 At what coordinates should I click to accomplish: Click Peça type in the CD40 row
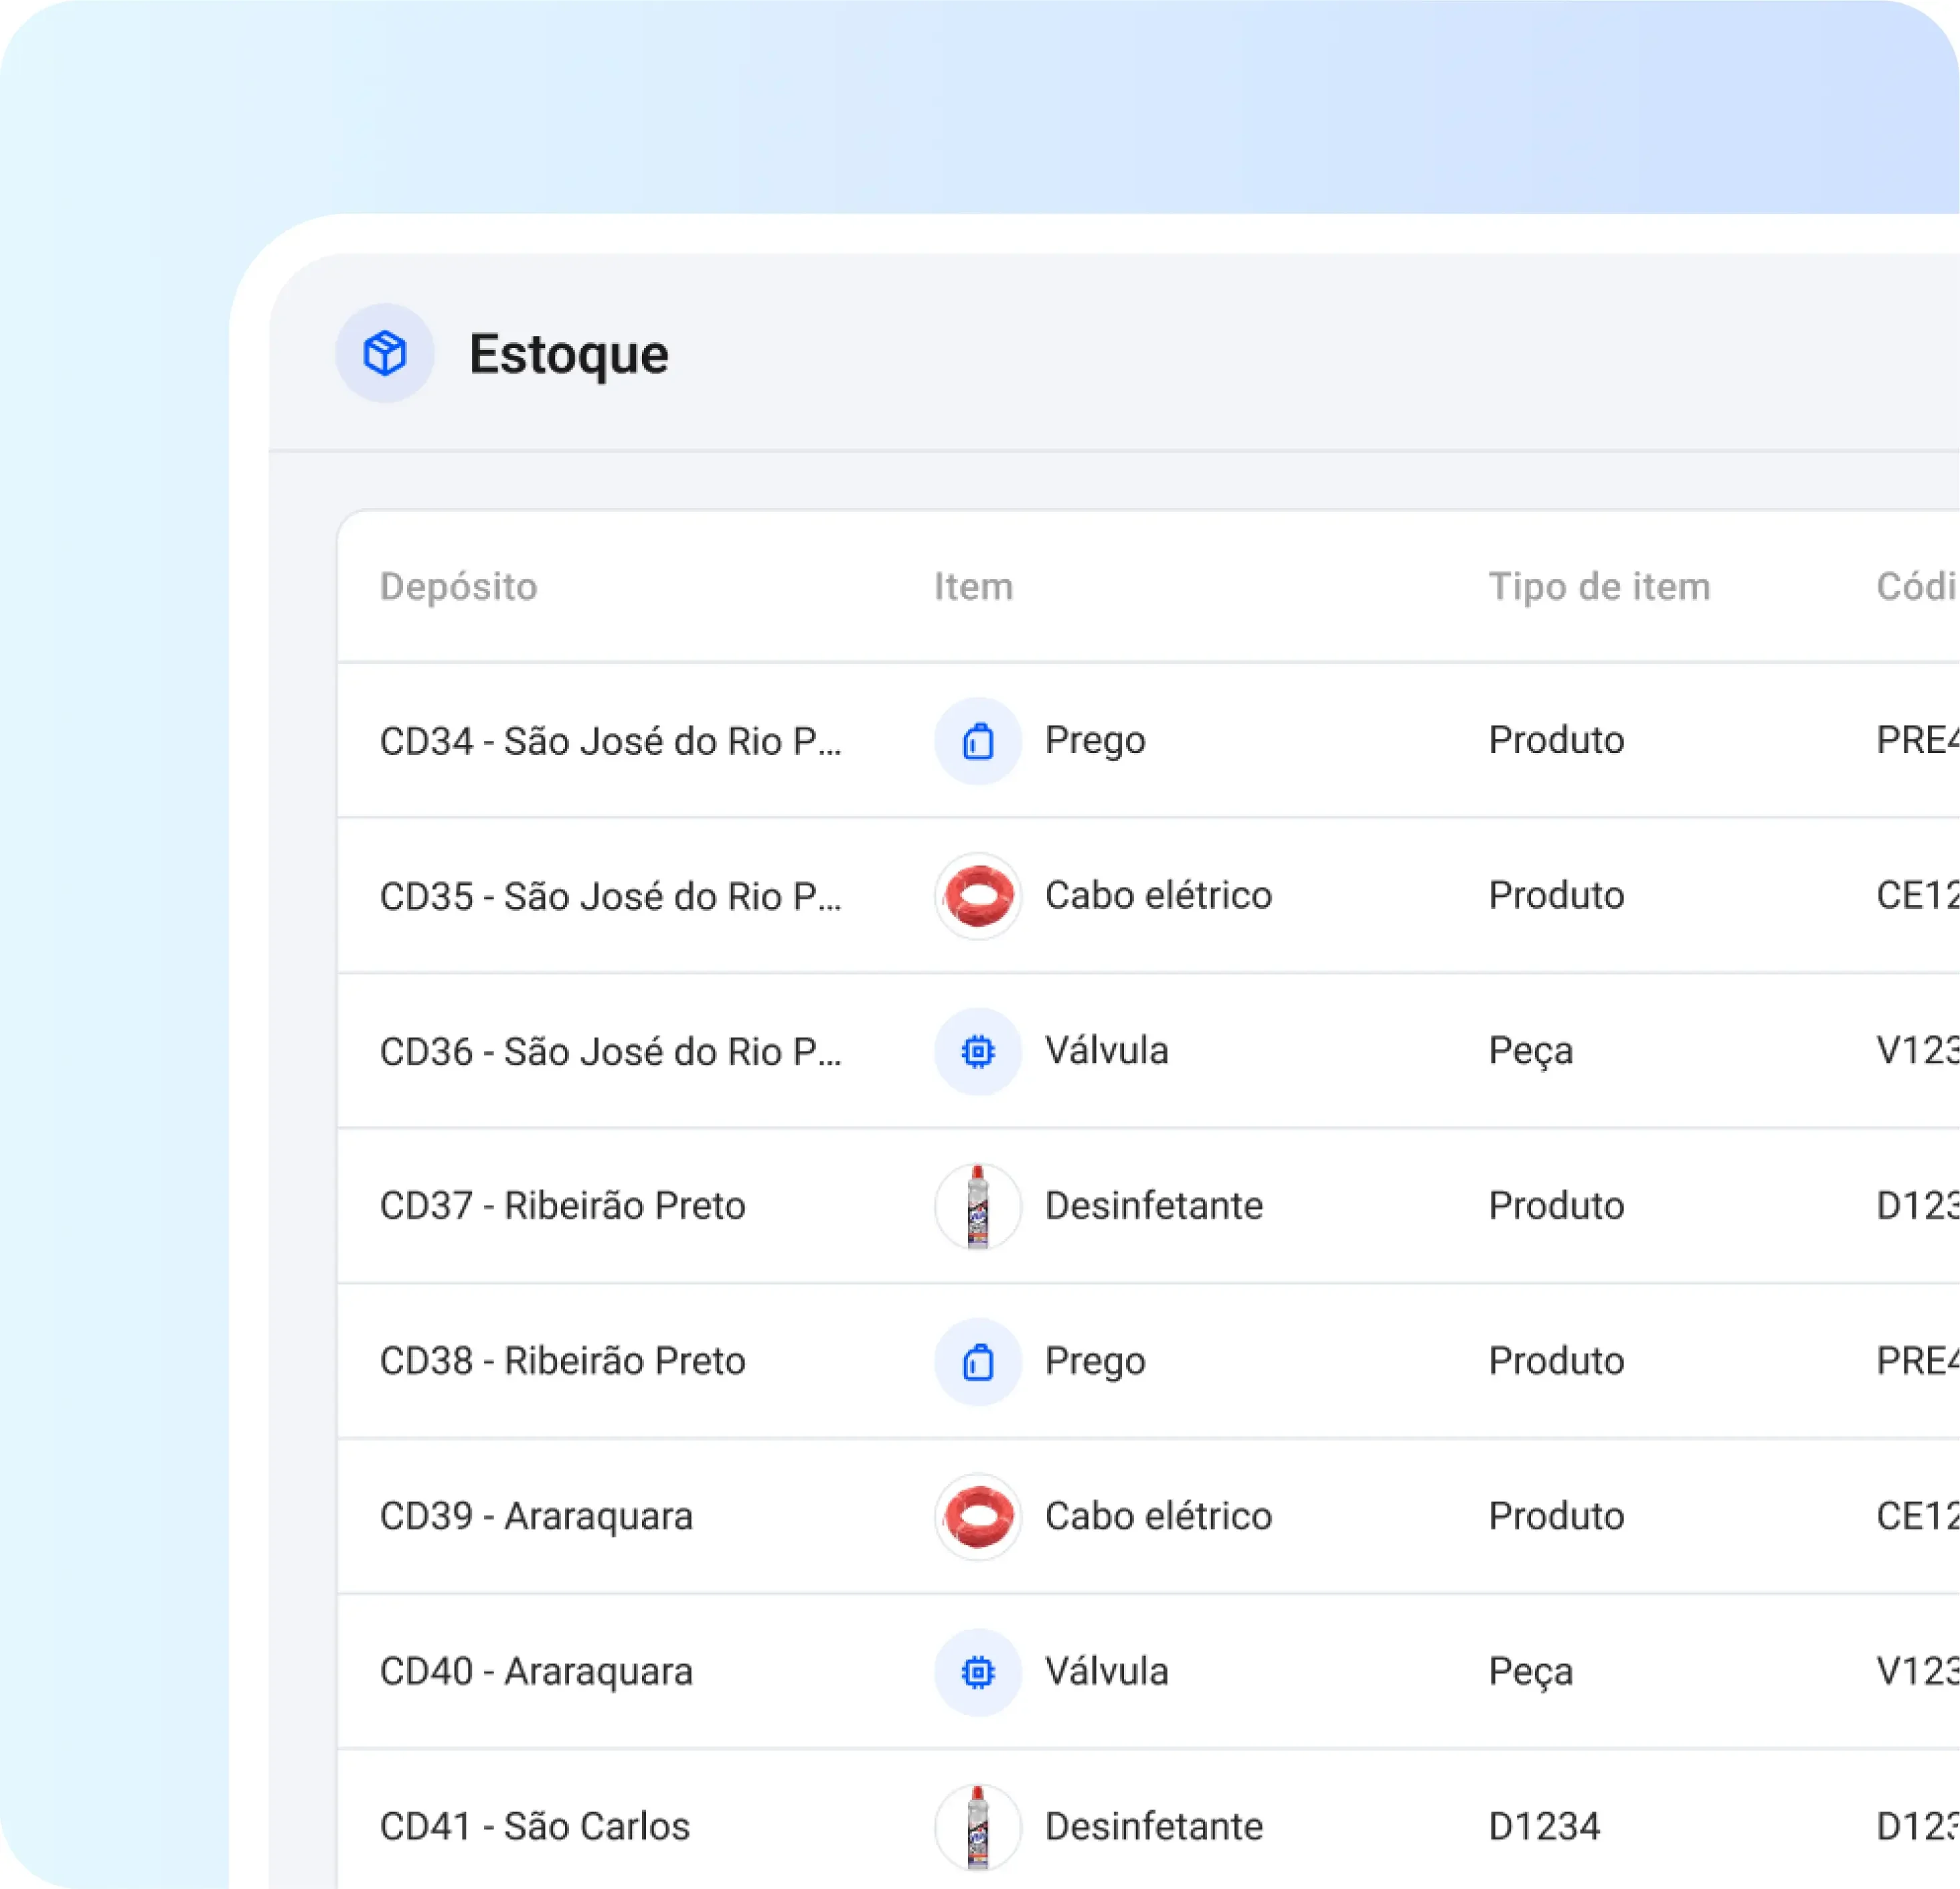[x=1530, y=1673]
